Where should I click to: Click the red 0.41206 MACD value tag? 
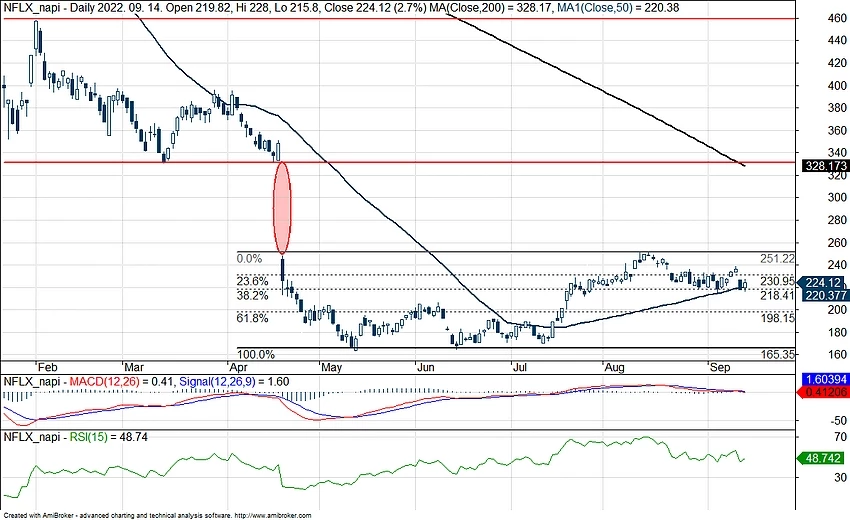point(825,391)
